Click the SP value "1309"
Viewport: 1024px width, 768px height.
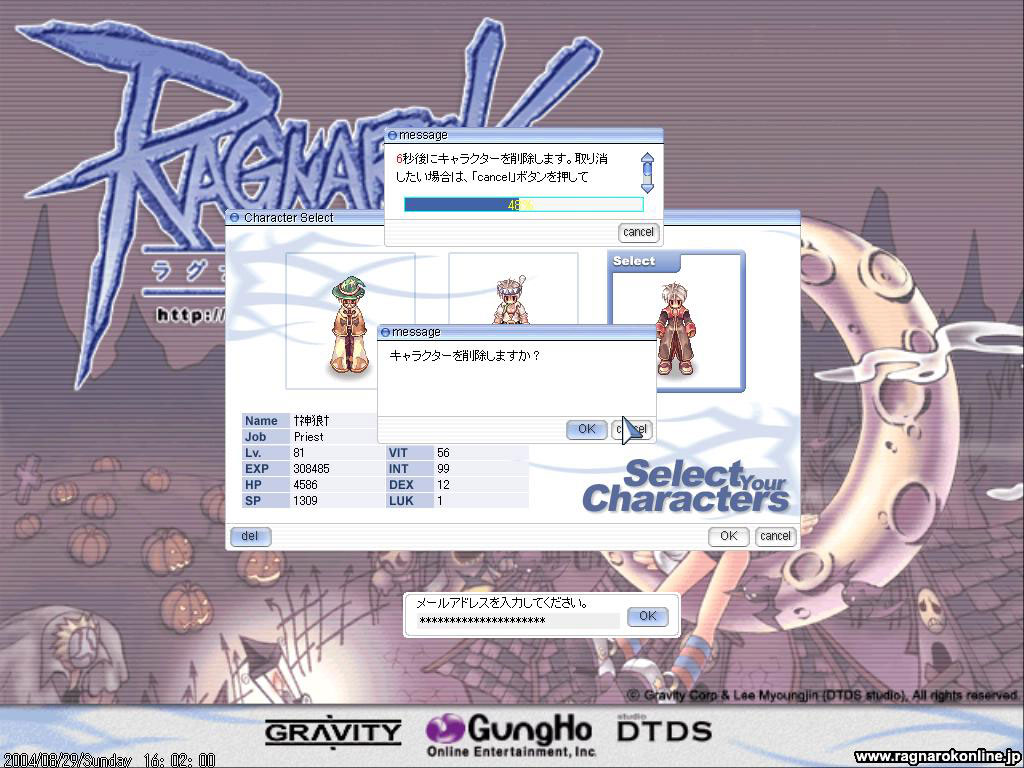306,501
